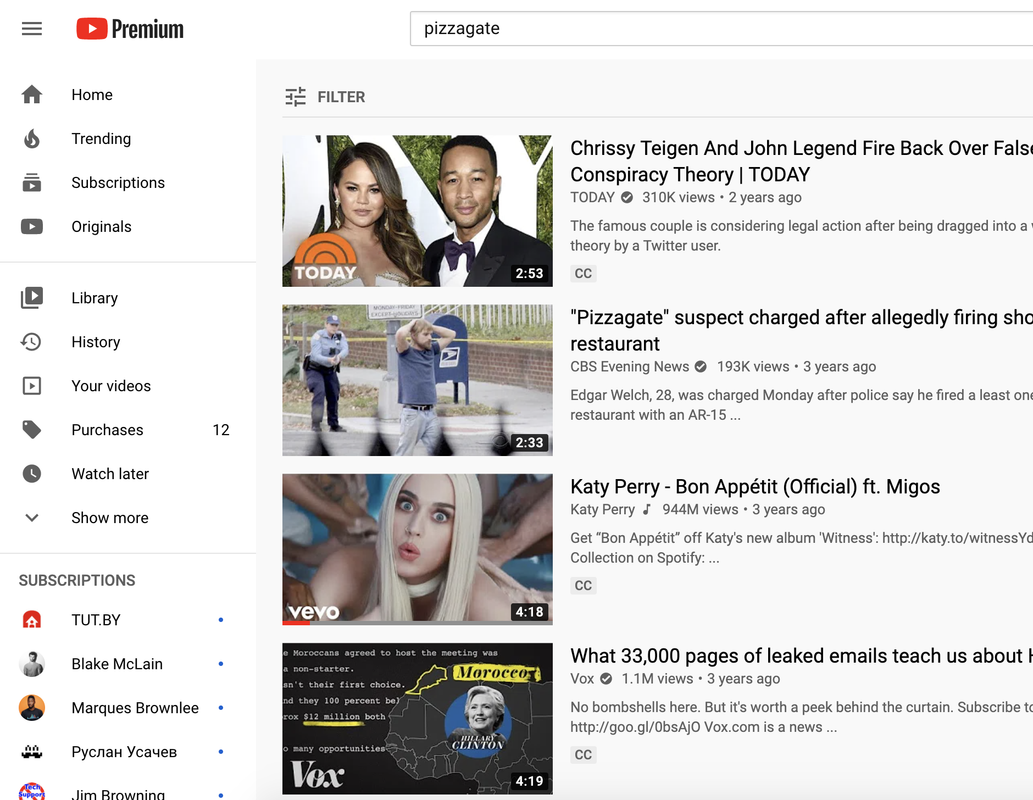The height and width of the screenshot is (800, 1033).
Task: Click the Chrissy Teigen TODAY video thumbnail
Action: tap(417, 211)
